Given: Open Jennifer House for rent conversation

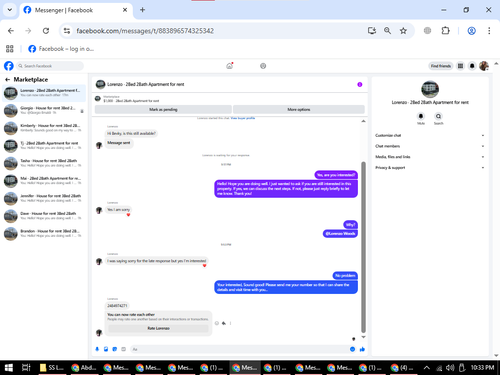Looking at the screenshot, I should coord(44,198).
